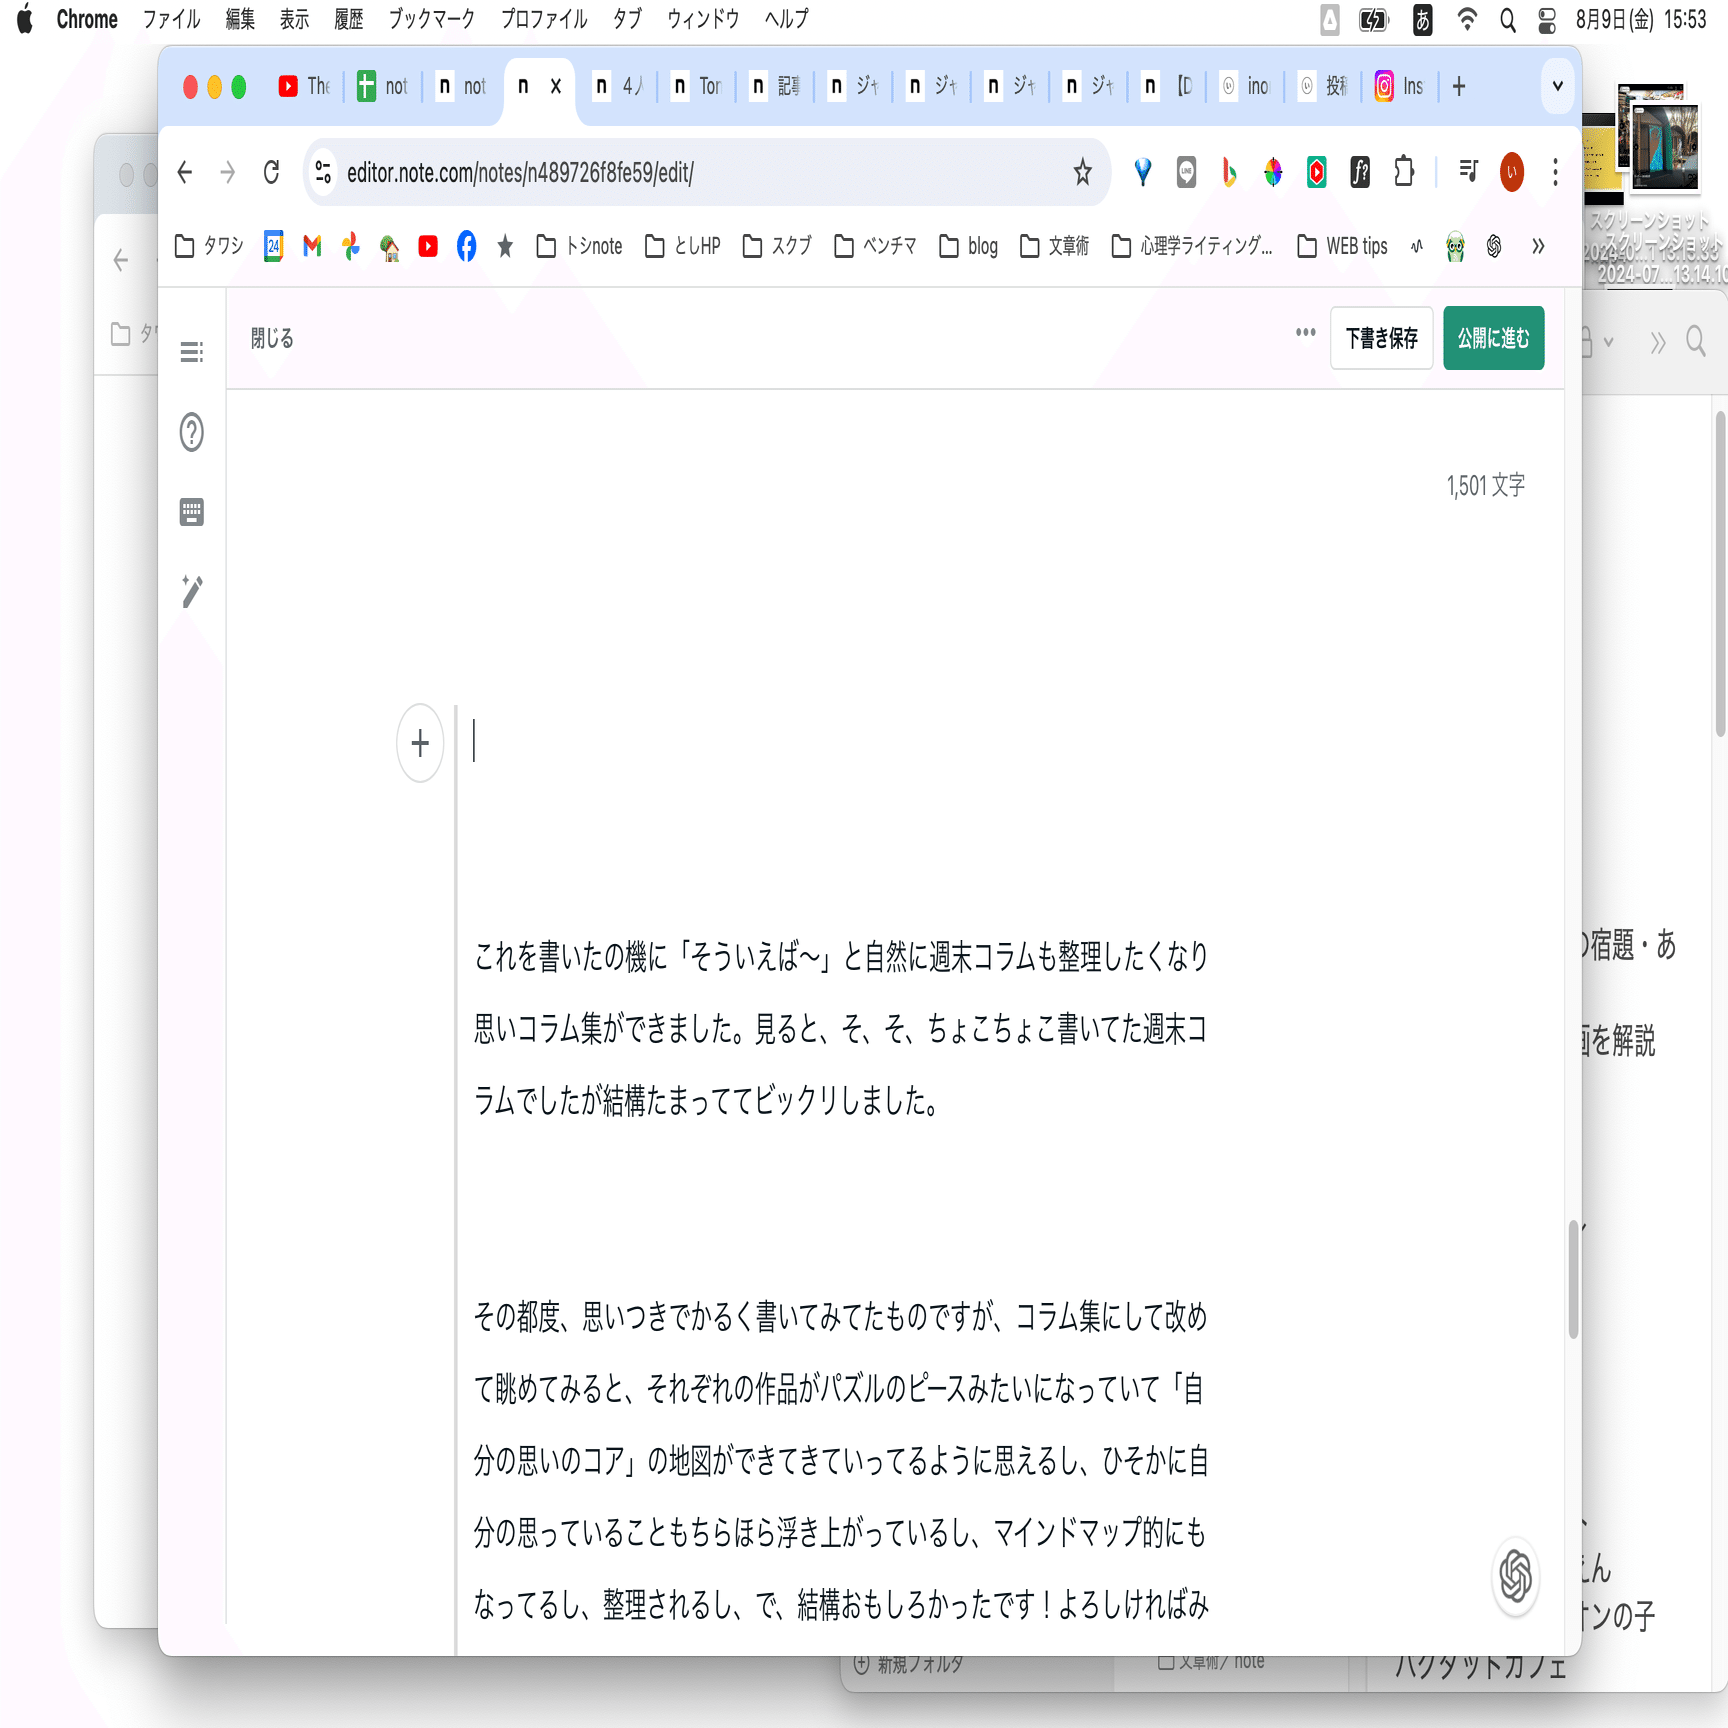Click the 下書き保存 button
1728x1728 pixels.
(x=1382, y=338)
